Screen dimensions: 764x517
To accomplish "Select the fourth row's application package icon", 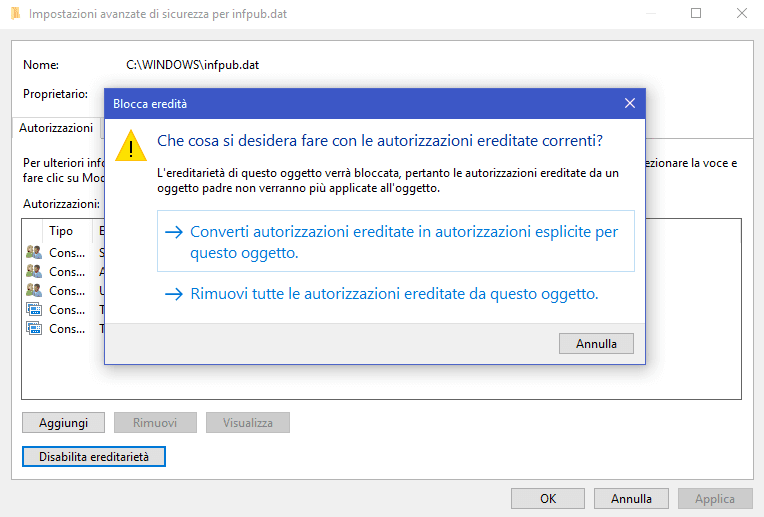I will tap(34, 310).
